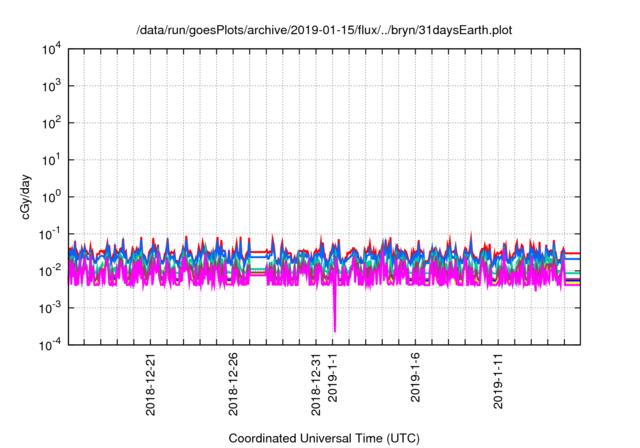Click the Coordinated Universal Time axis label
This screenshot has height=448, width=640.
click(324, 438)
